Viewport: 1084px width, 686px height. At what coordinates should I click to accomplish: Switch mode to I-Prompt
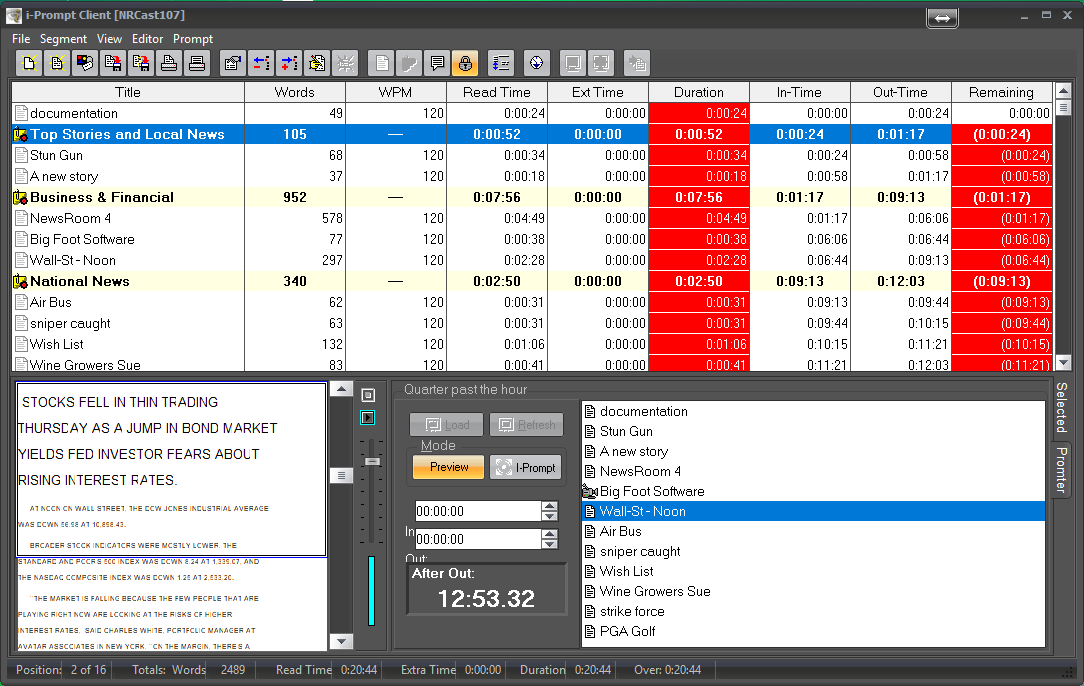tap(526, 467)
